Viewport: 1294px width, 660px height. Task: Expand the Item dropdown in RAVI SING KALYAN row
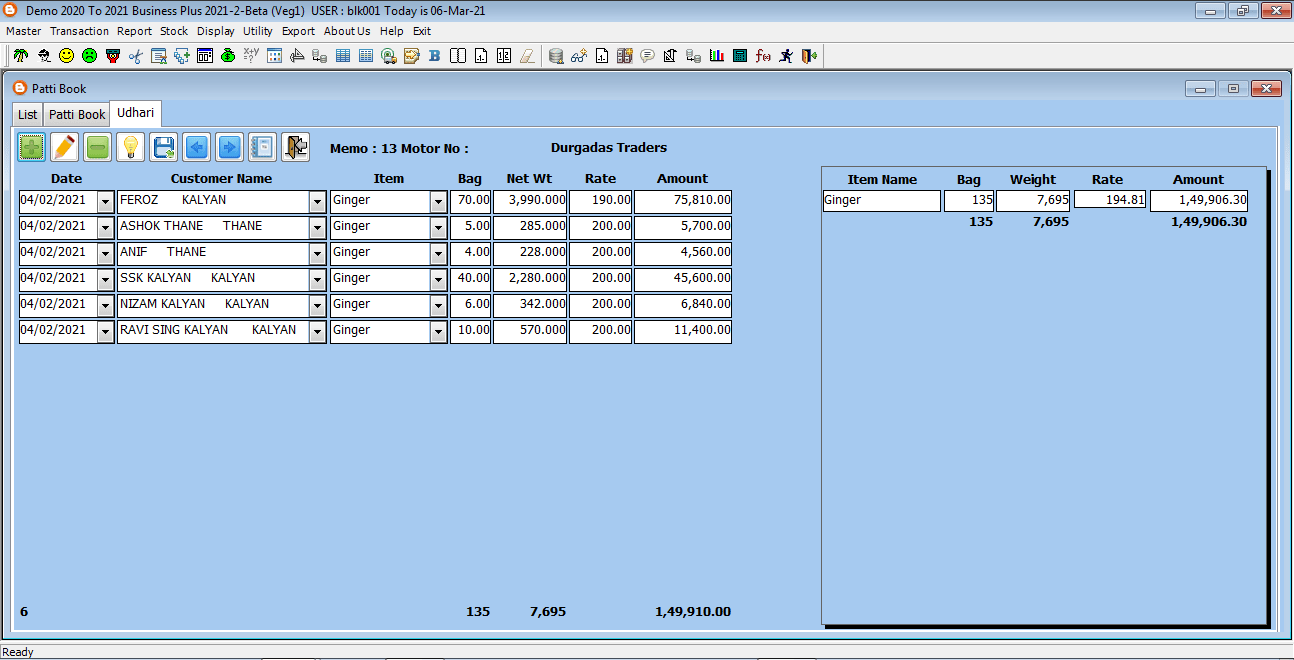coord(438,331)
